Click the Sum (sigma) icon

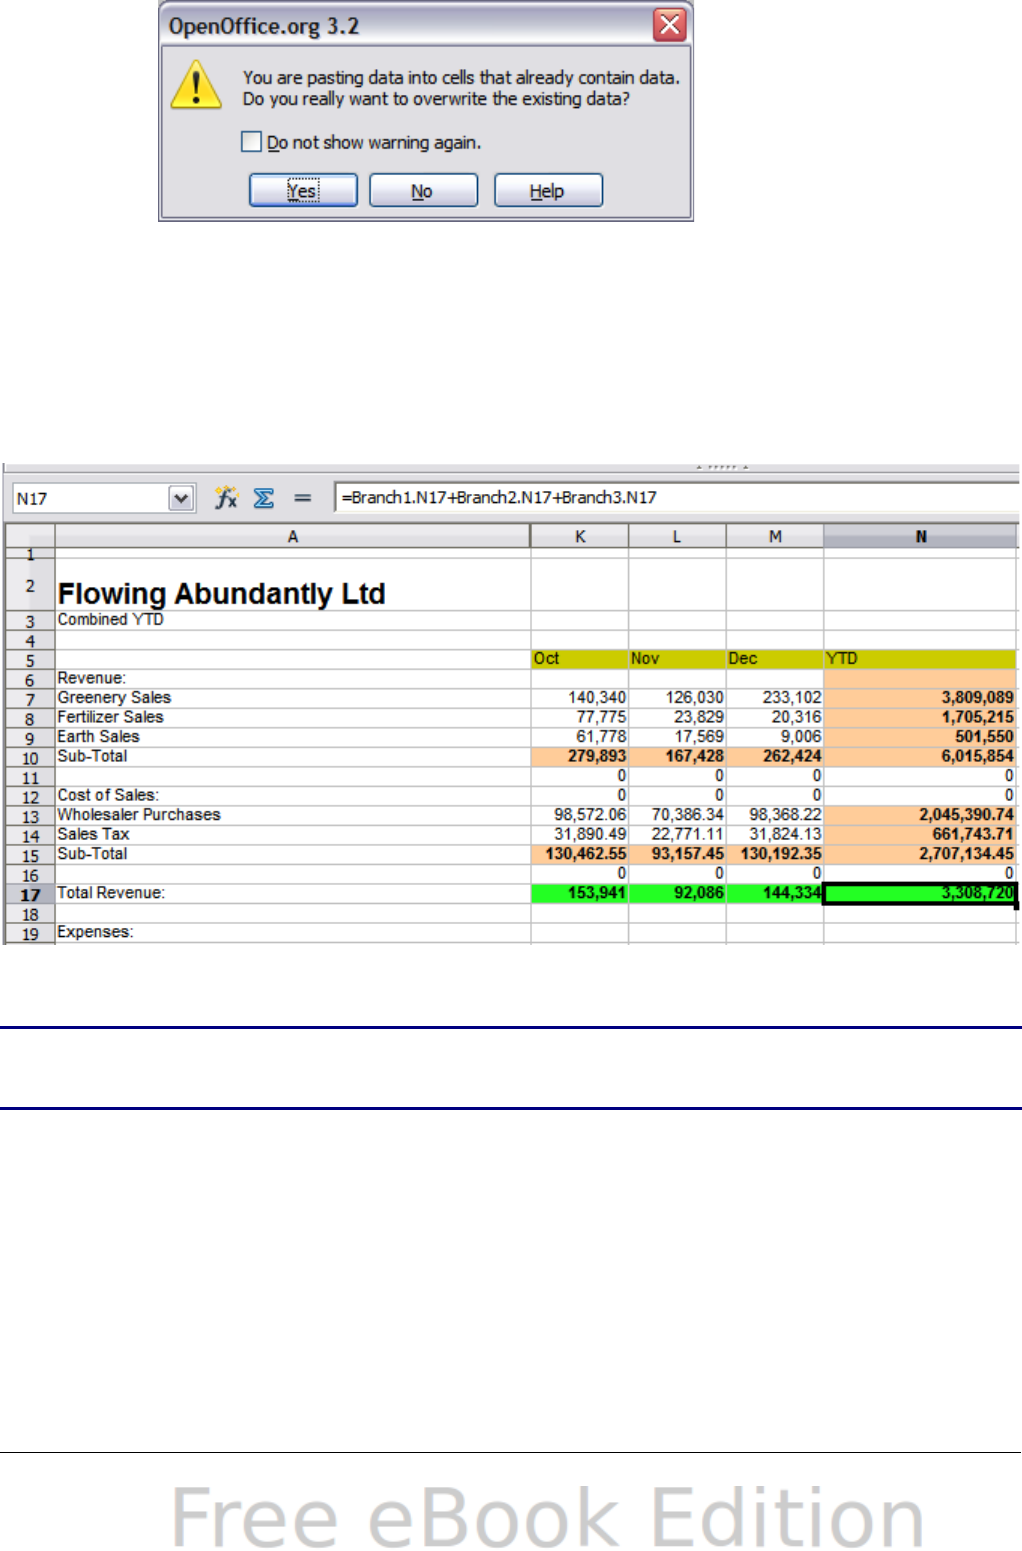point(264,498)
